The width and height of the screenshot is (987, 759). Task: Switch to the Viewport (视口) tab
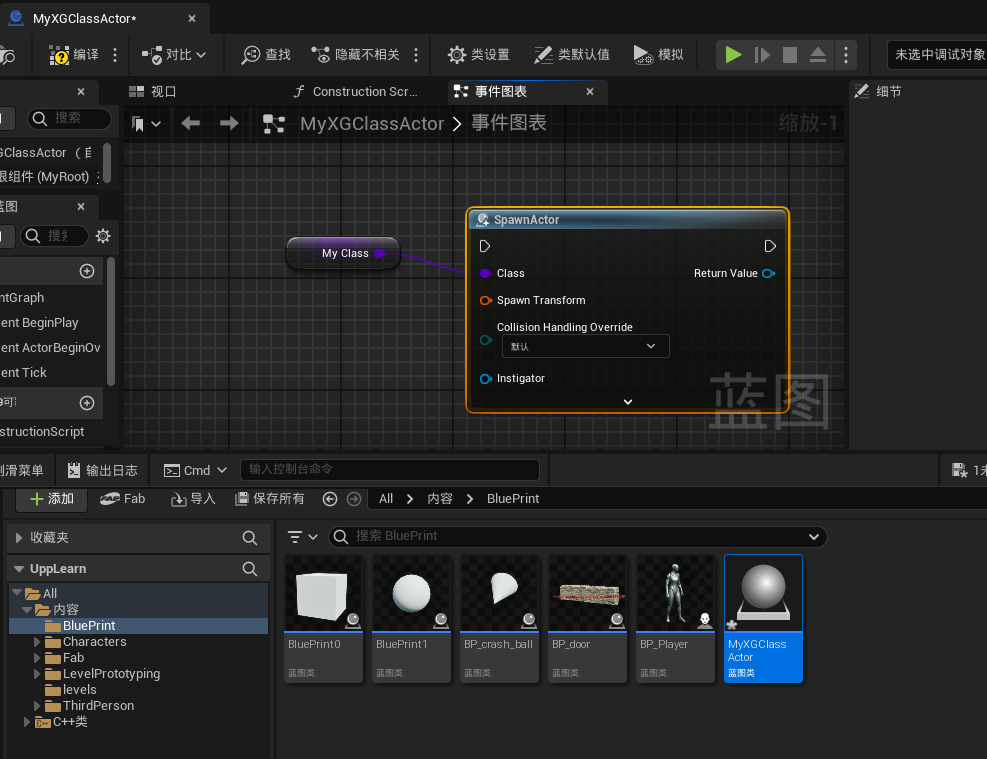(x=153, y=92)
